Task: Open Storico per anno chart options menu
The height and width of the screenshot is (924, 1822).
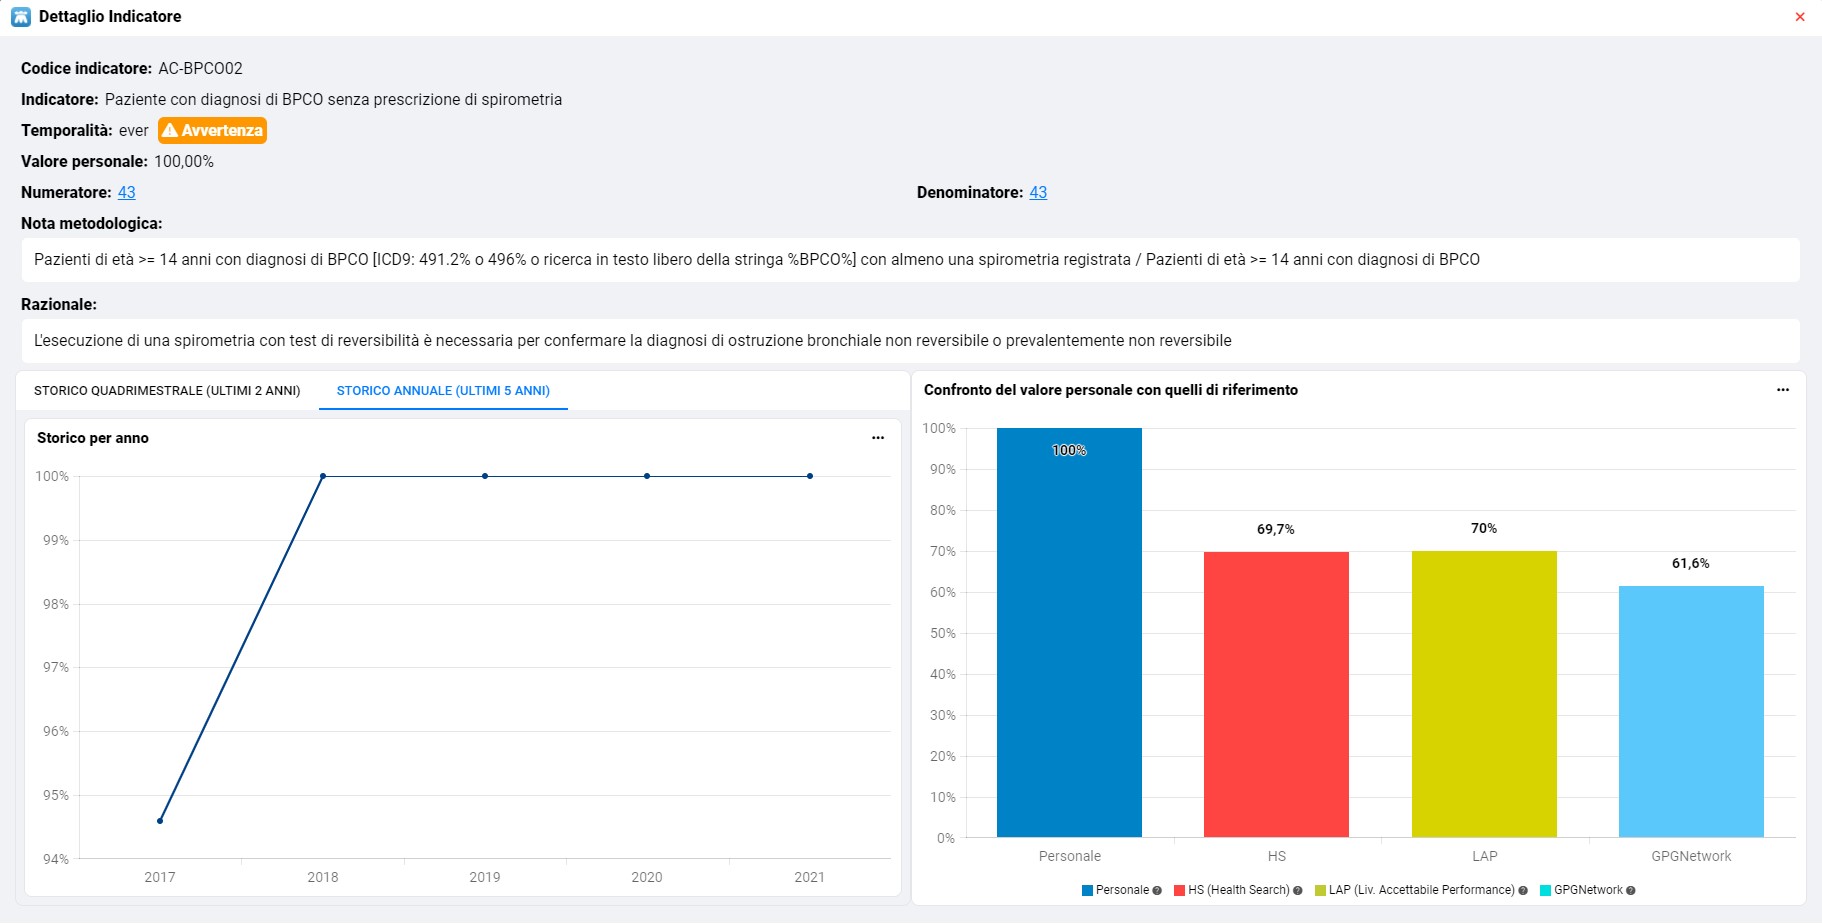Action: pos(878,438)
